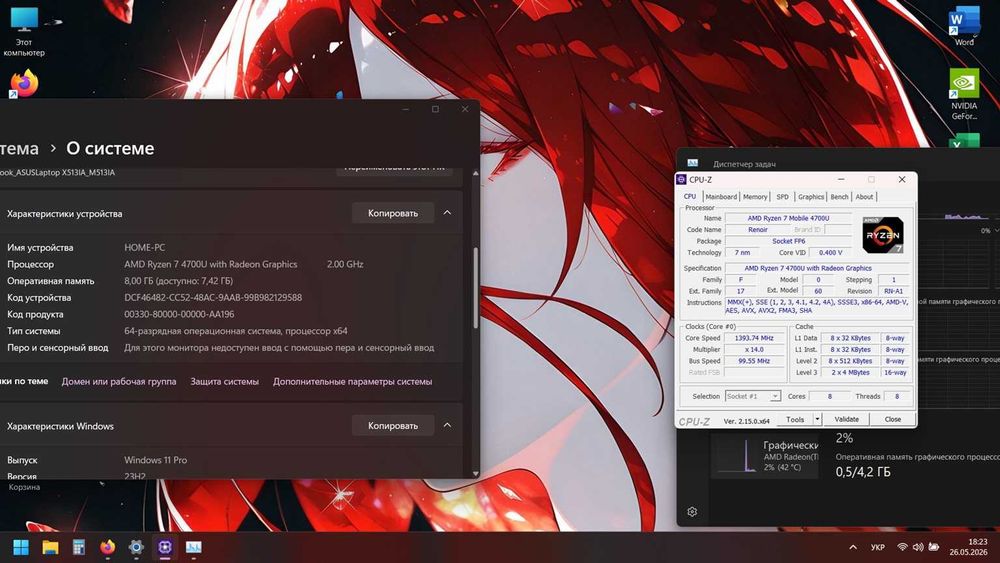This screenshot has height=563, width=1000.
Task: Select the CPU-Z taskbar icon
Action: tap(165, 547)
